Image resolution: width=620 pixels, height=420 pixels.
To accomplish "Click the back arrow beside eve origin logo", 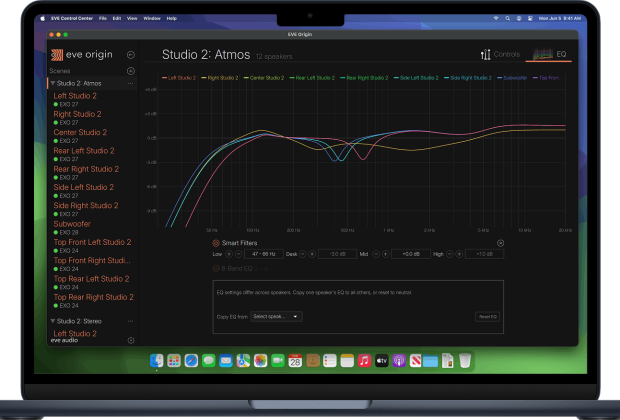I will (x=130, y=55).
